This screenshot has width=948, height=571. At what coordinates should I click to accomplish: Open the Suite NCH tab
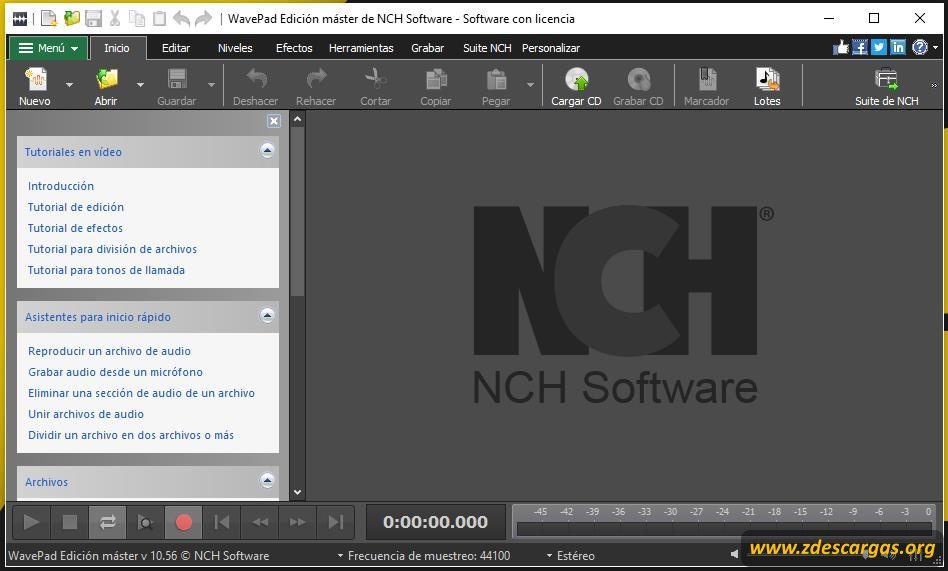click(487, 48)
